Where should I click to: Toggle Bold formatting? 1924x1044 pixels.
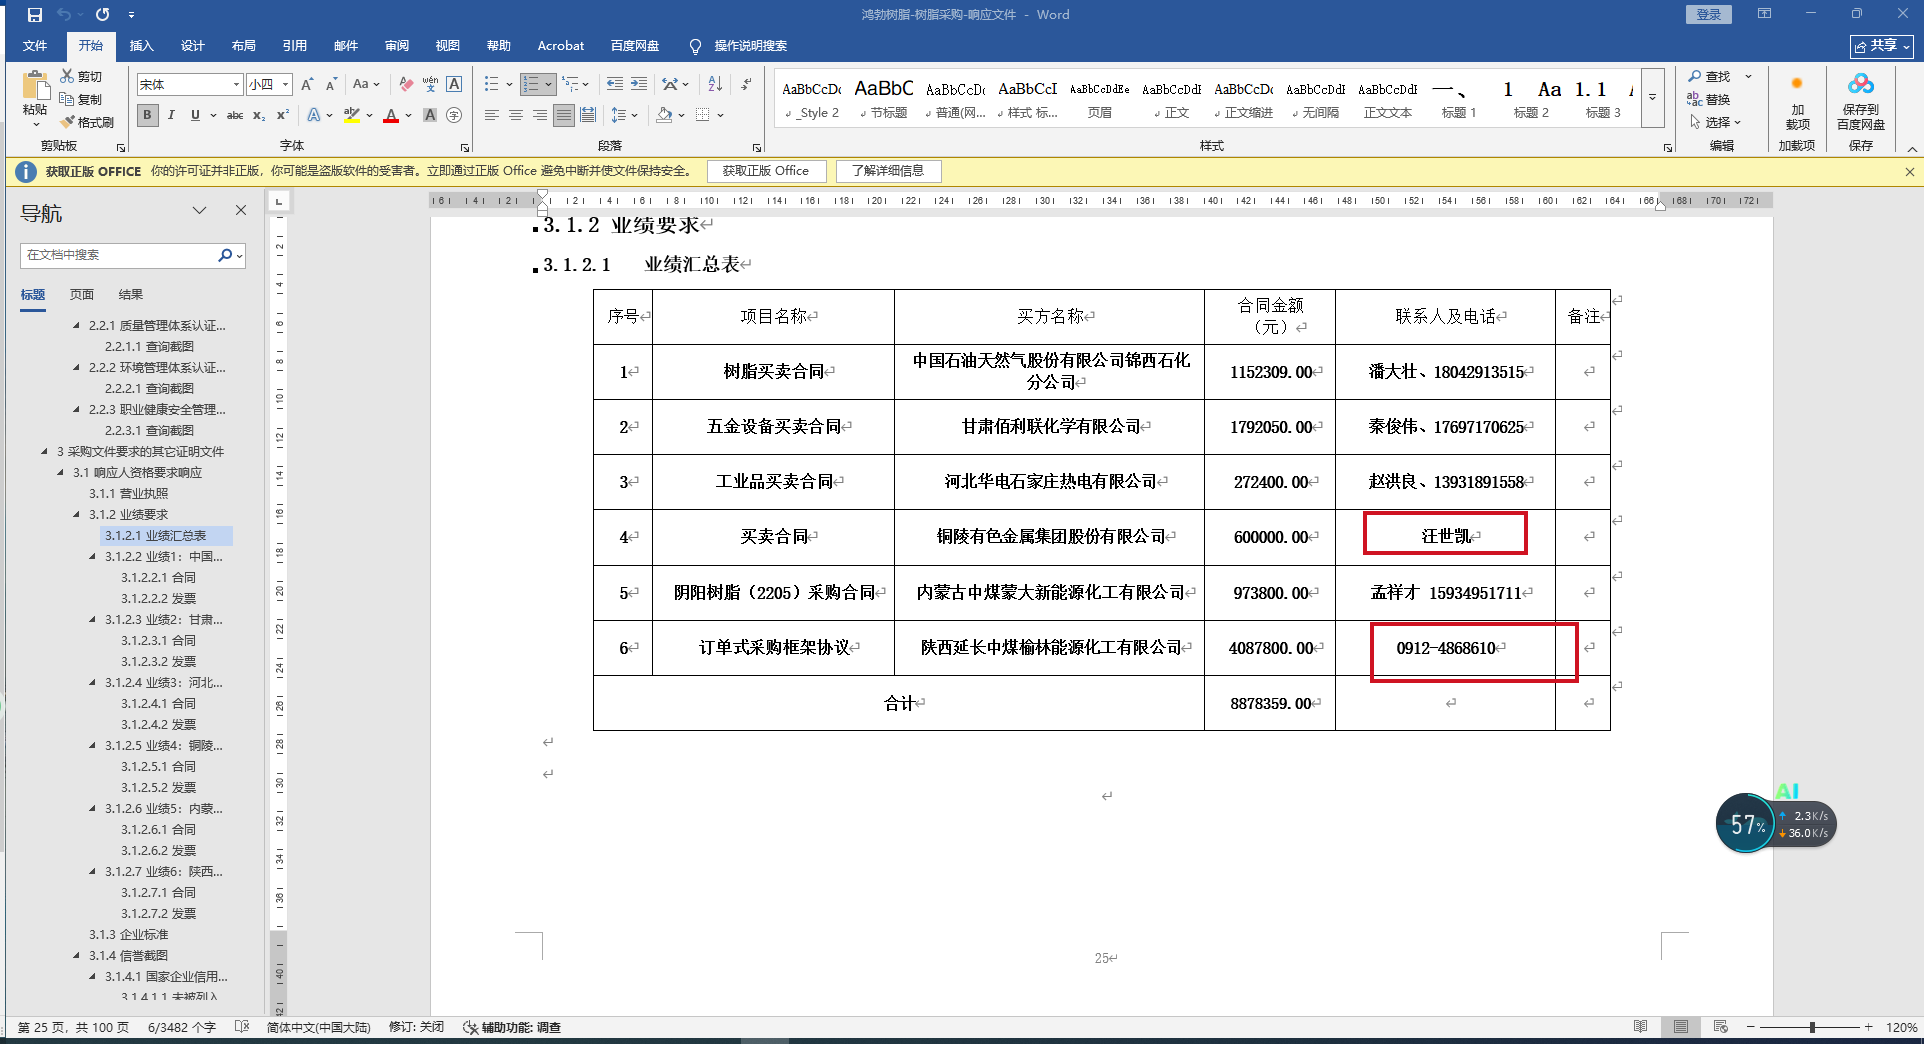pyautogui.click(x=148, y=115)
